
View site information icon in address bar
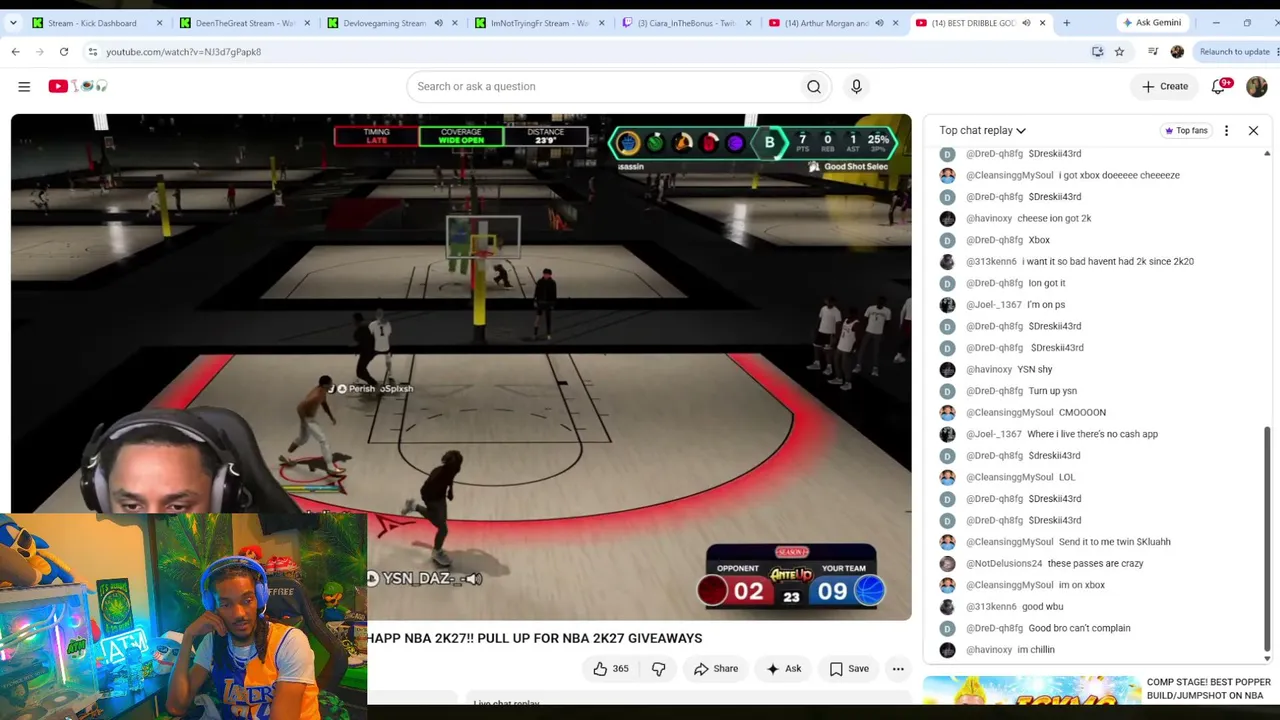click(92, 52)
